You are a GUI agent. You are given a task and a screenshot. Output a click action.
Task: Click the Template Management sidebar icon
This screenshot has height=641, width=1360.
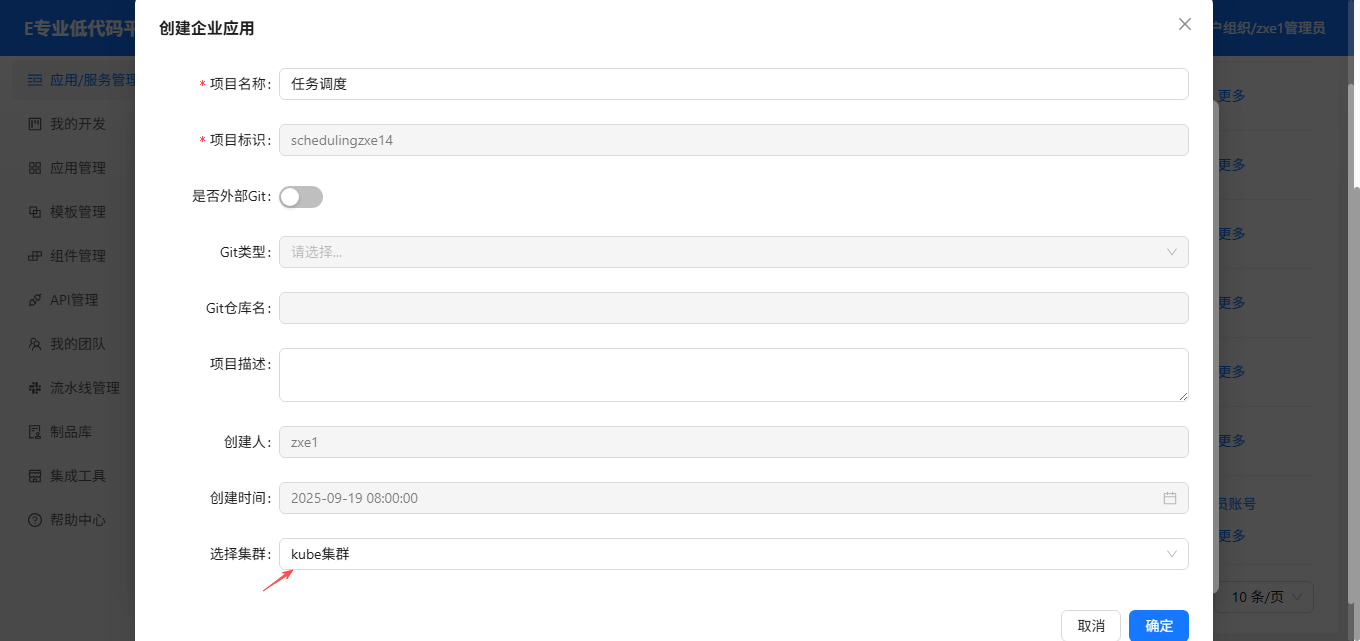(x=35, y=212)
